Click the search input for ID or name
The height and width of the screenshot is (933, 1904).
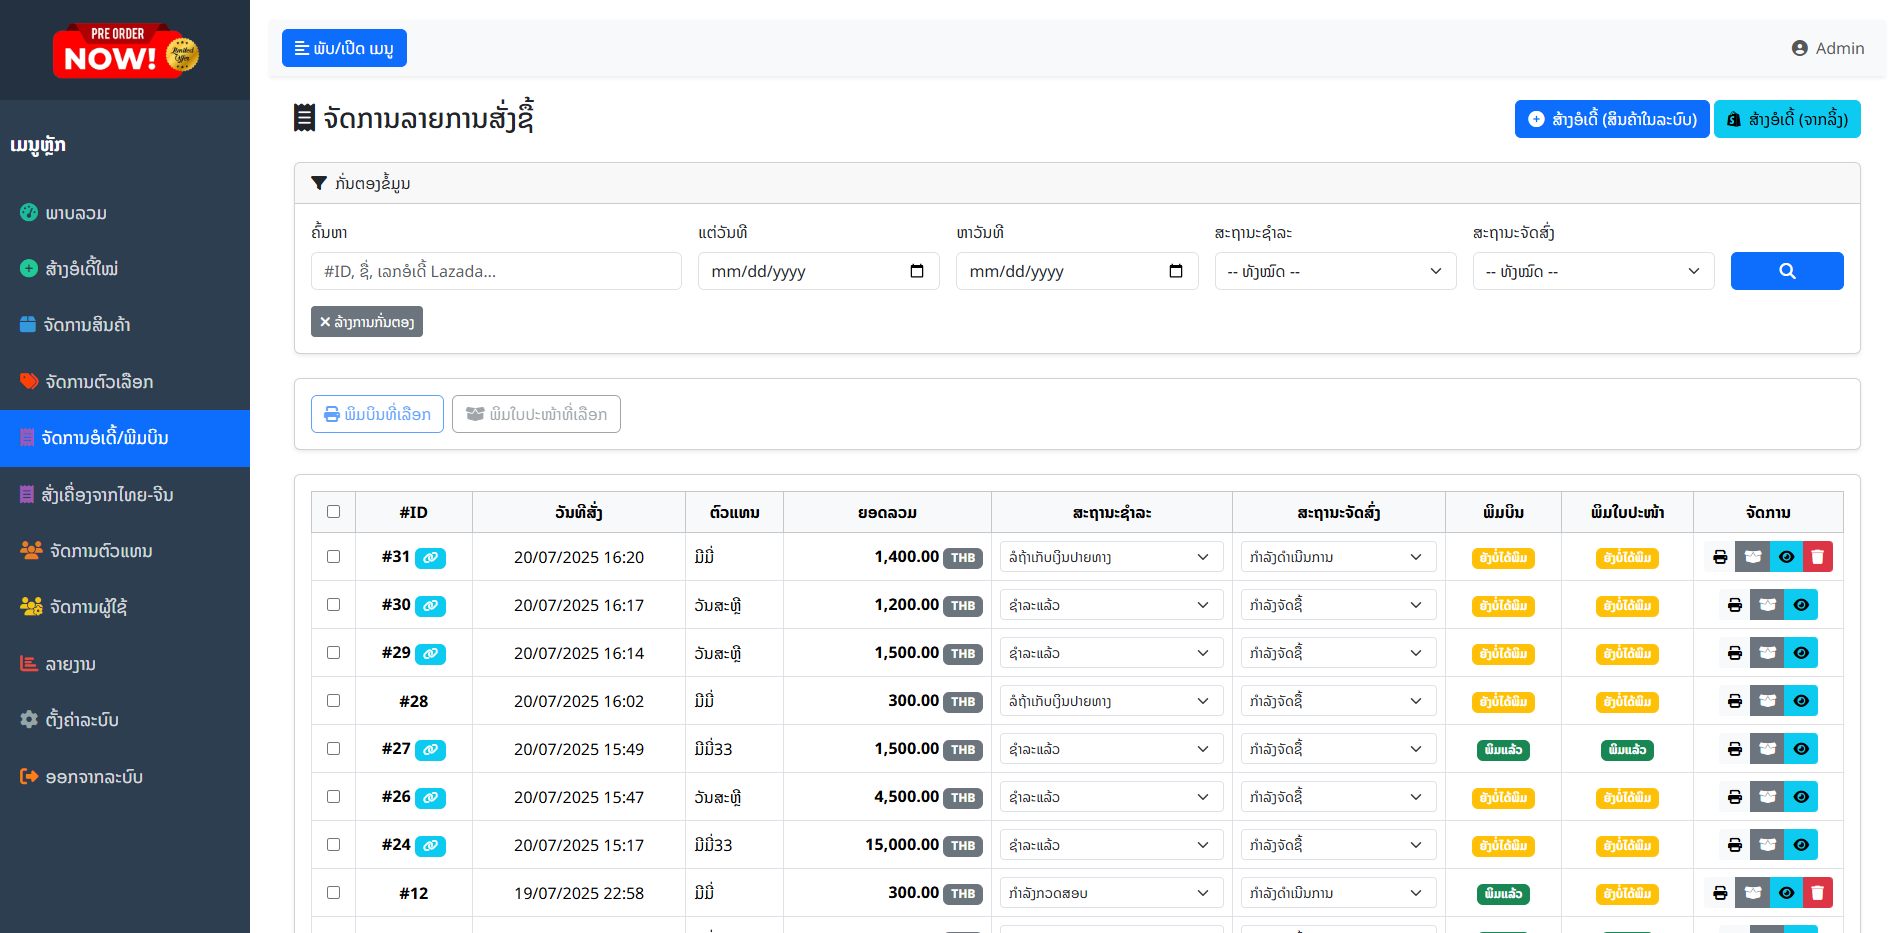[x=496, y=271]
